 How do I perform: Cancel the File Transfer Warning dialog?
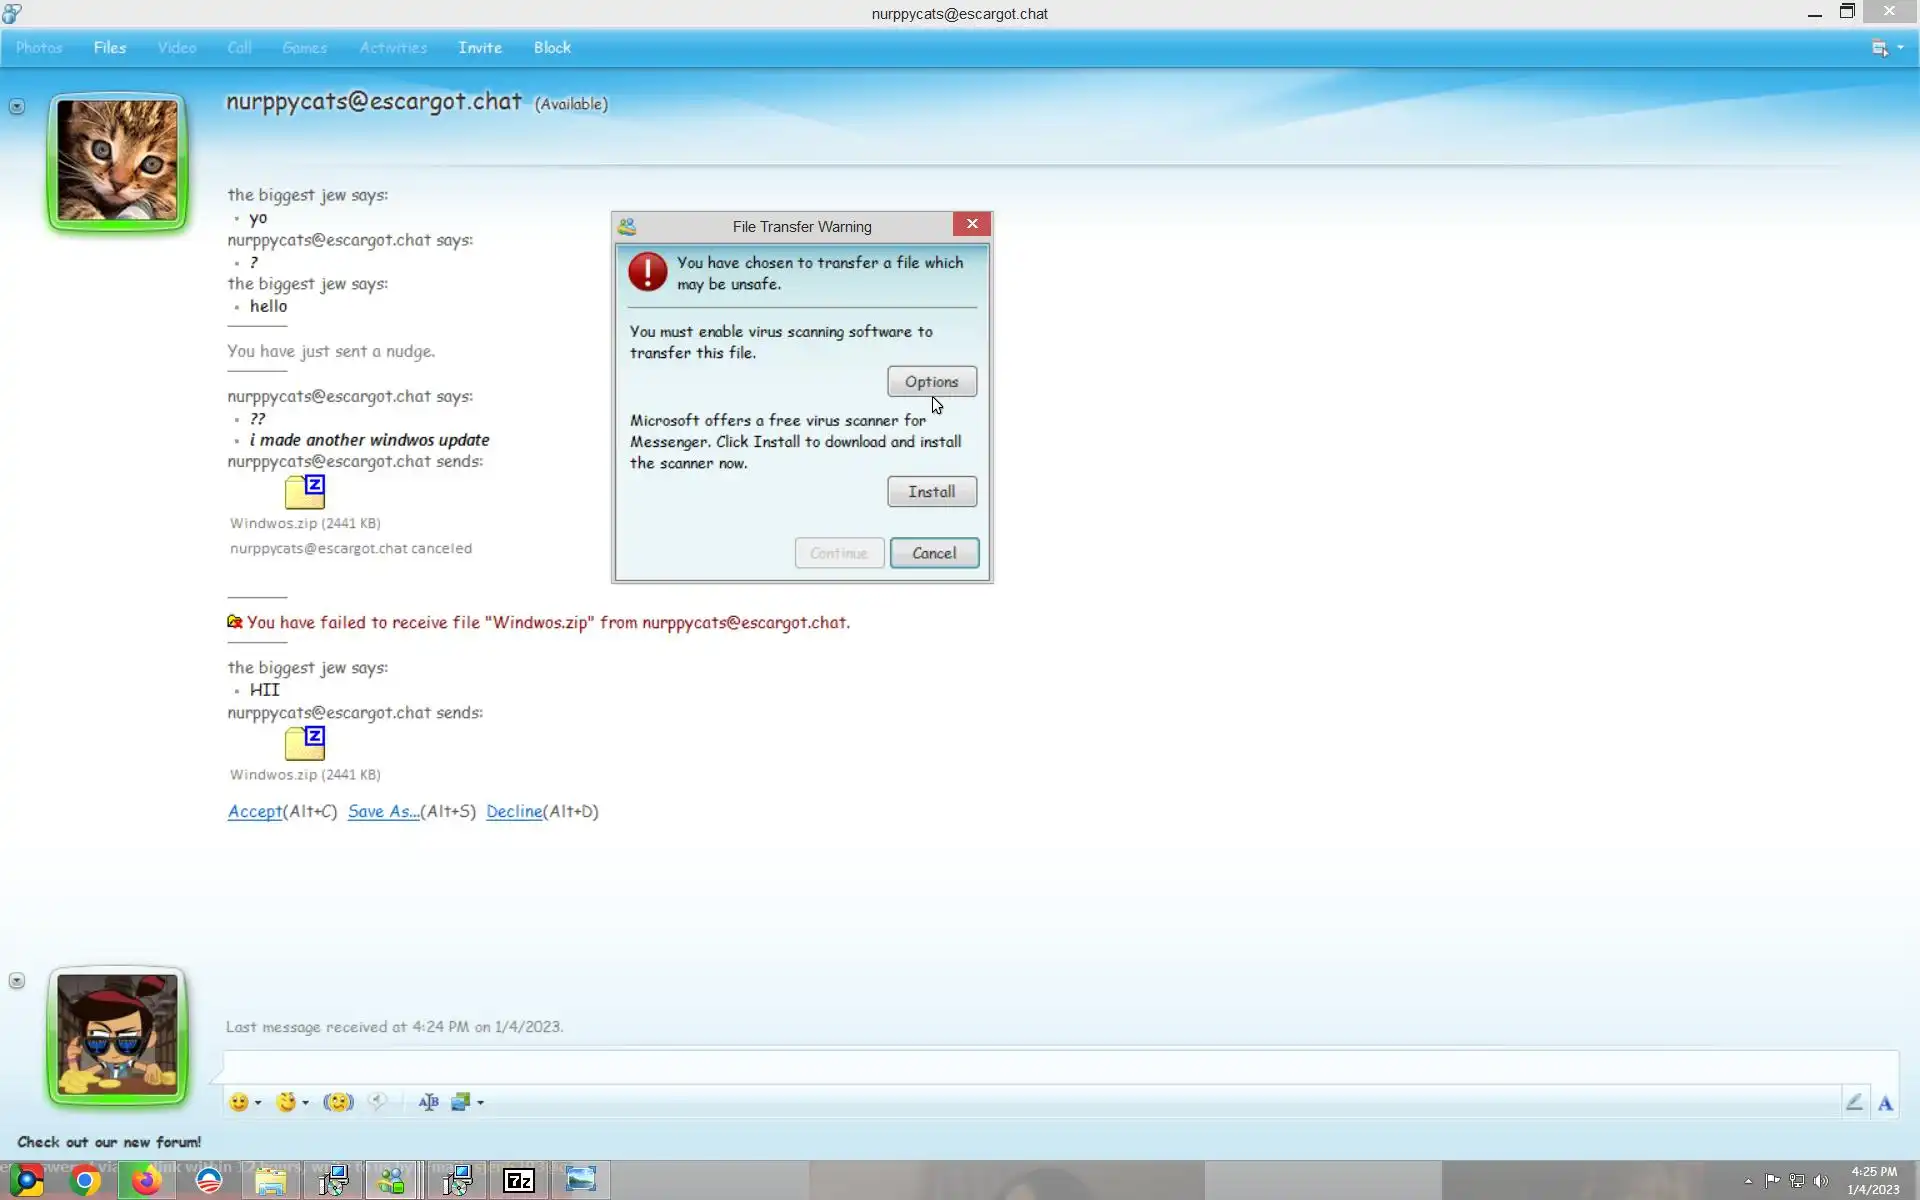click(934, 553)
